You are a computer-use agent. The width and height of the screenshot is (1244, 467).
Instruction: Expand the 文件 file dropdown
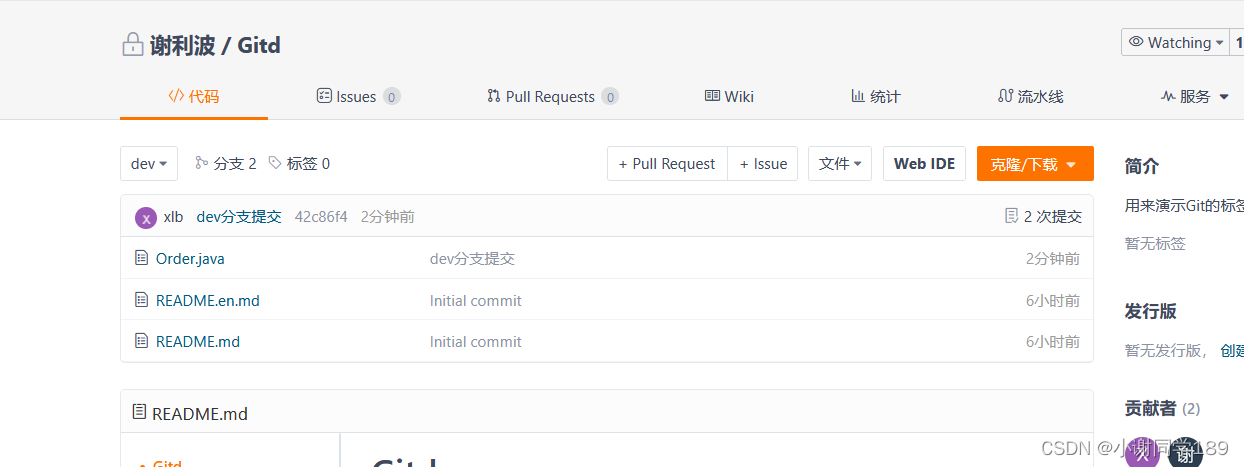(840, 164)
